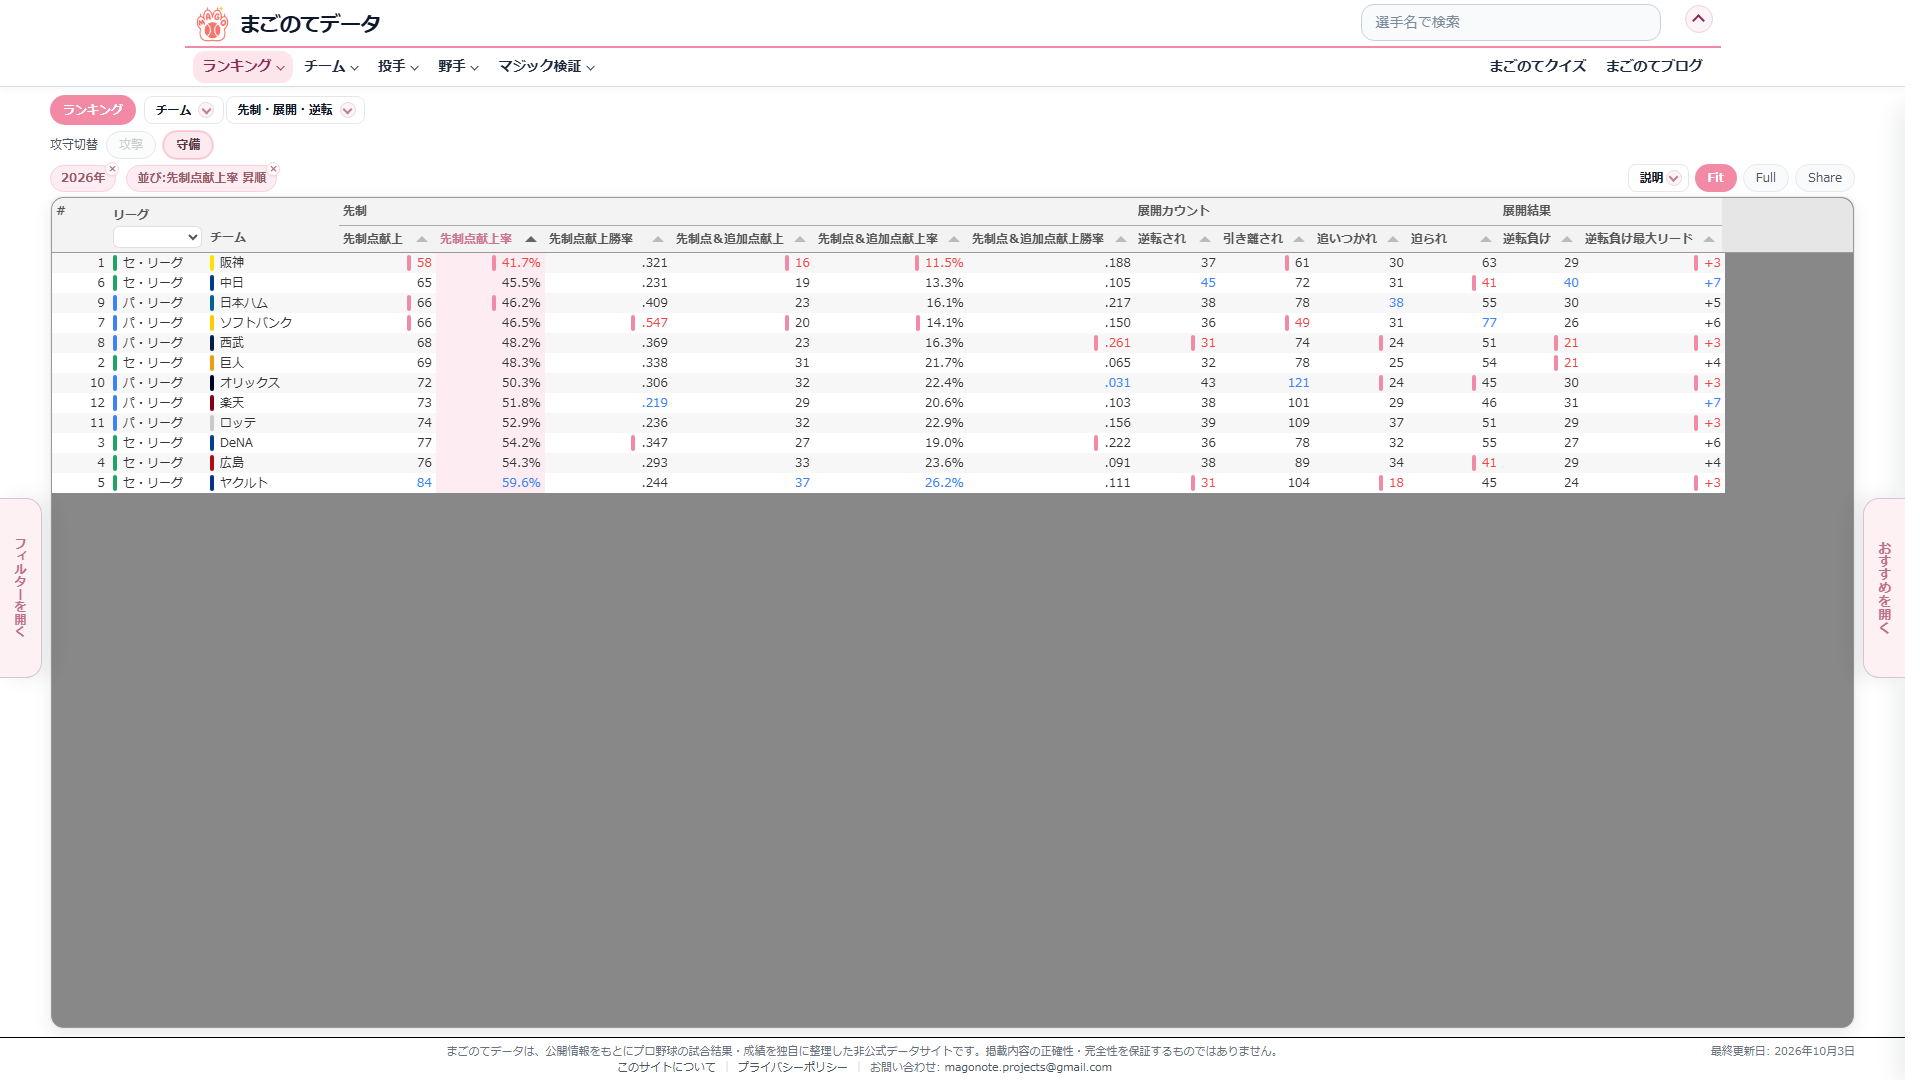The image size is (1920, 1080).
Task: Sort by 迫られ arrow icon
Action: coord(1486,239)
